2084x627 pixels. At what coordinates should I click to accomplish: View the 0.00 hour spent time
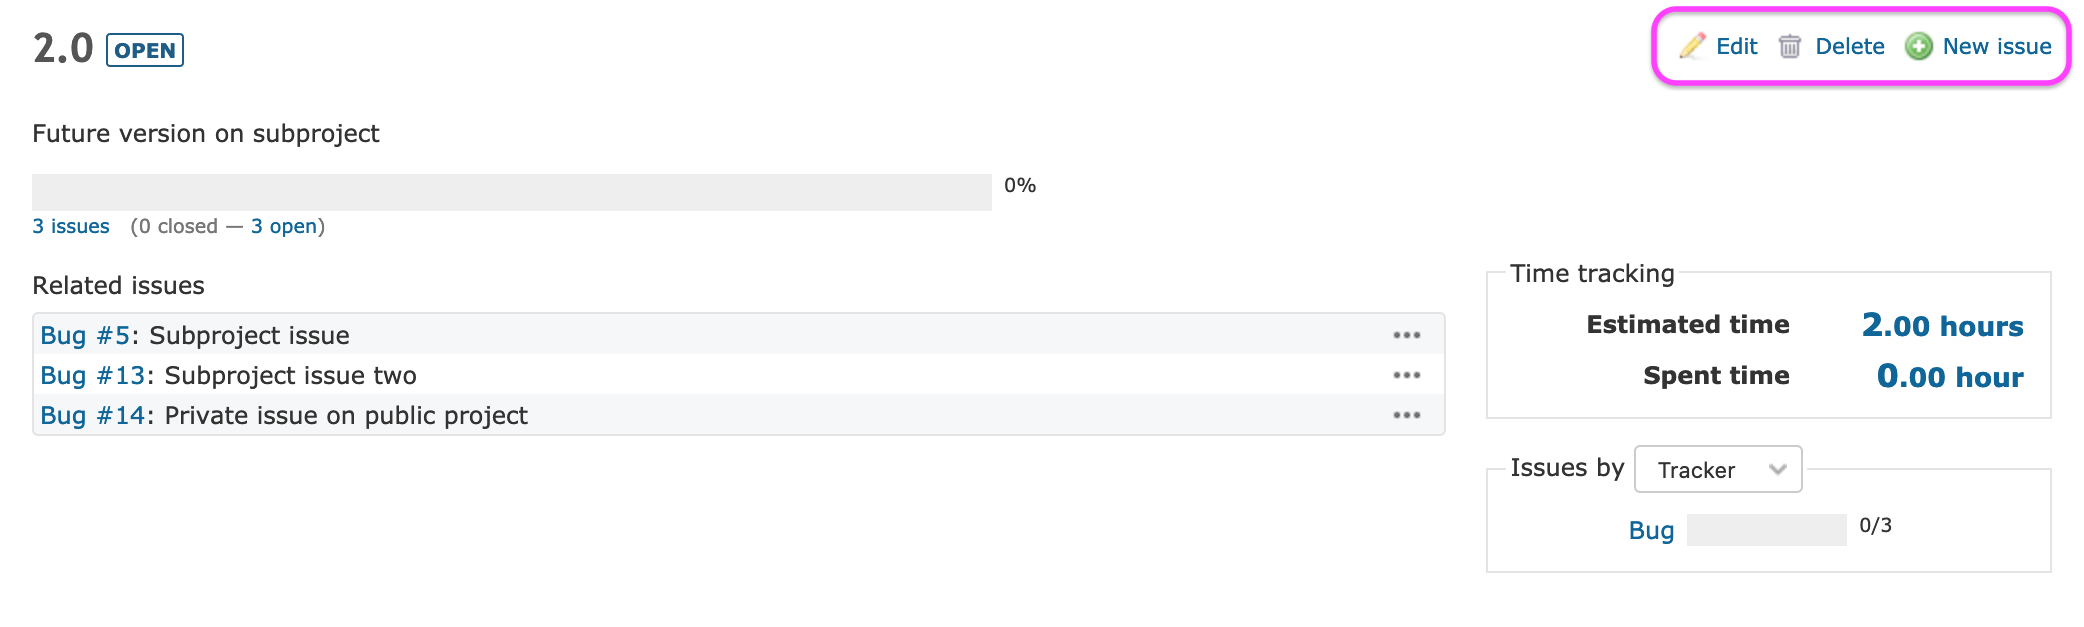(1950, 376)
